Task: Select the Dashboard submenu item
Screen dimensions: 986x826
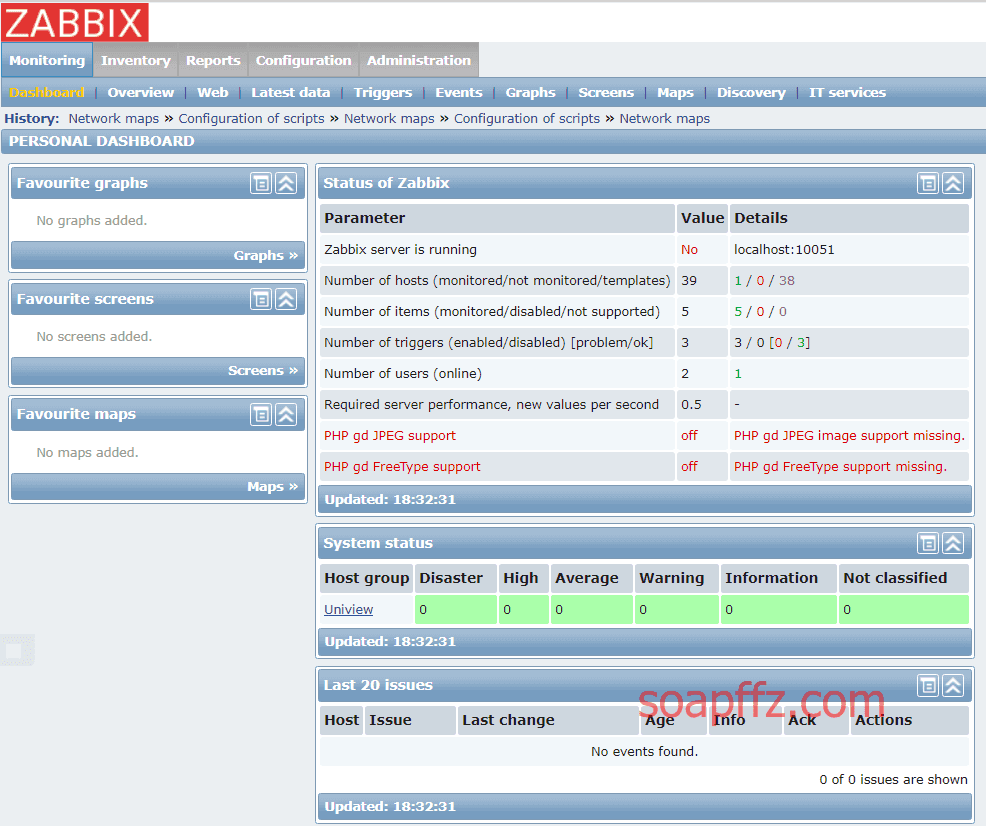Action: tap(47, 92)
